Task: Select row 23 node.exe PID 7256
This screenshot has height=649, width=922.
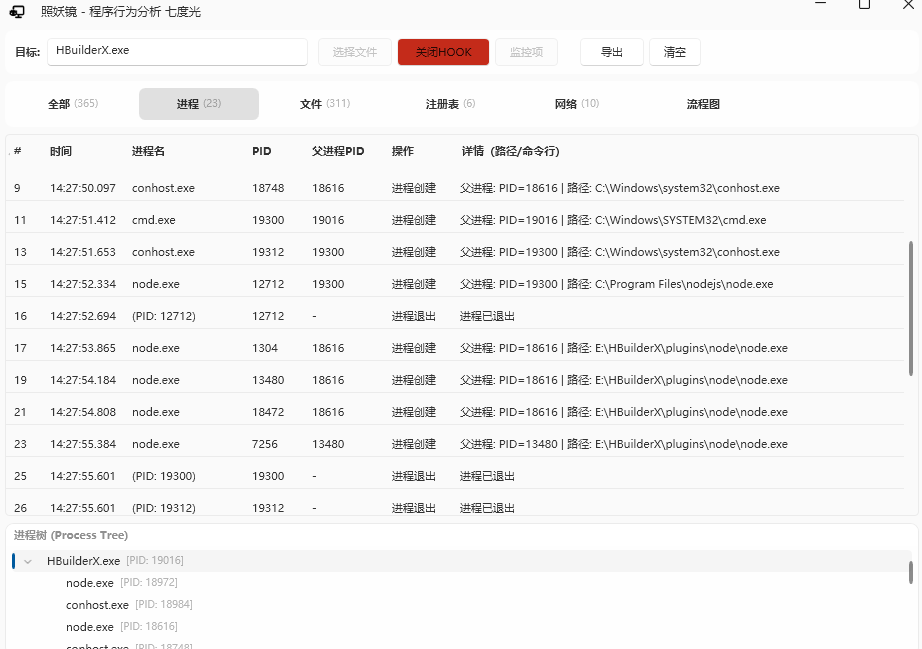Action: coord(455,444)
